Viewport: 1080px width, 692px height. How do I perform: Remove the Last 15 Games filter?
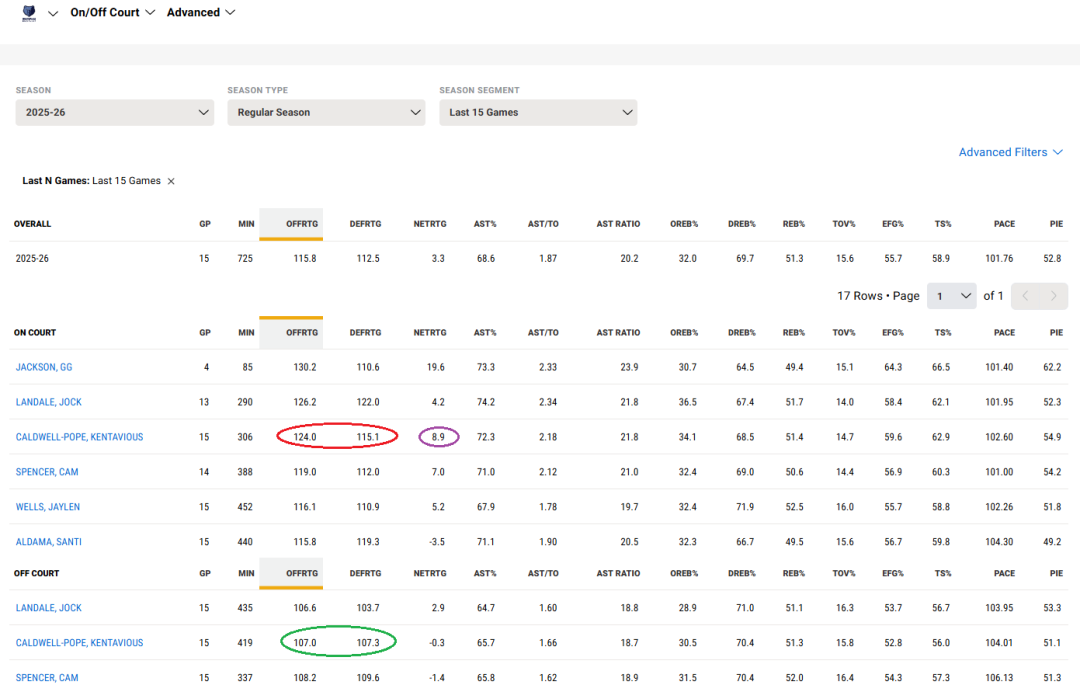pos(171,181)
